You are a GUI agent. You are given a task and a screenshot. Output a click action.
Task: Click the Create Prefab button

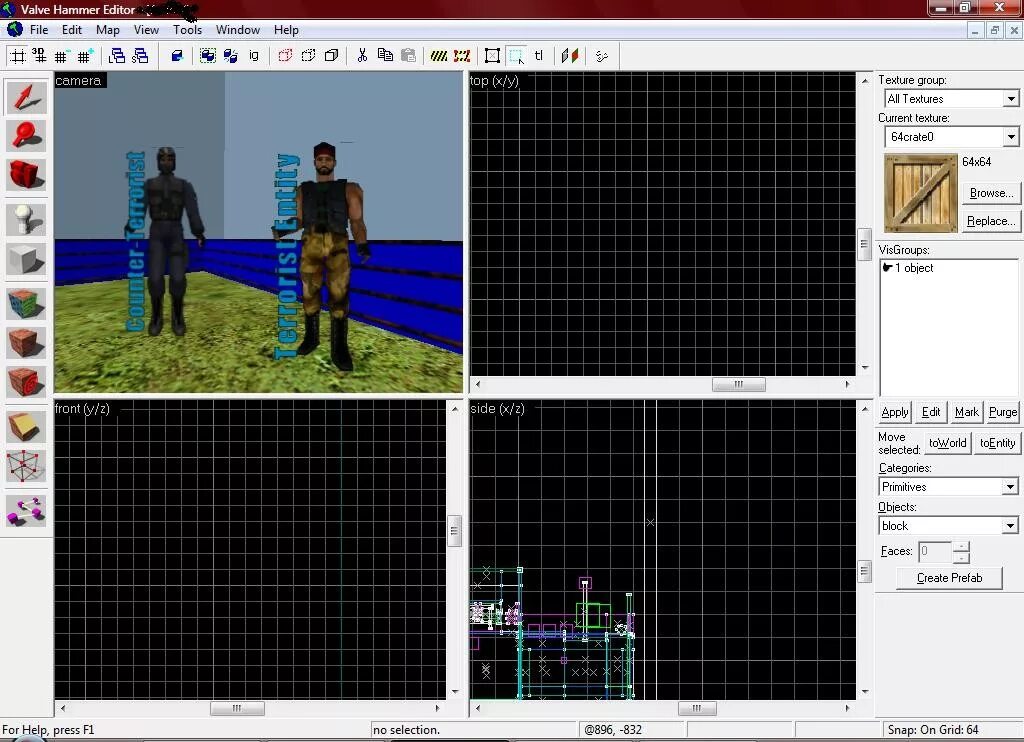point(949,578)
